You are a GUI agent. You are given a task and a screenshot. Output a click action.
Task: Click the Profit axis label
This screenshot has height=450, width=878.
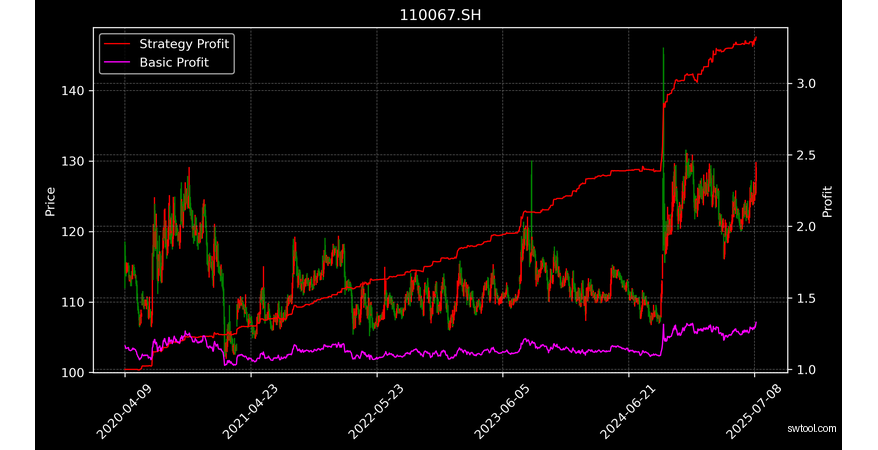(827, 201)
